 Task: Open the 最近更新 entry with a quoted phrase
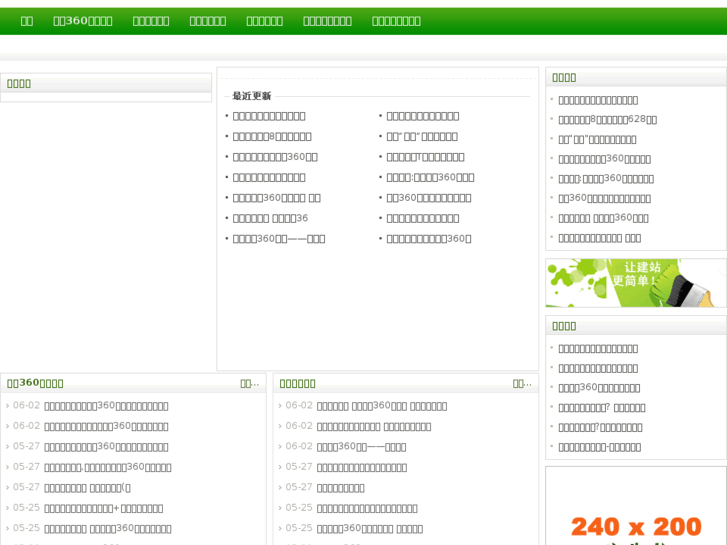[x=422, y=136]
